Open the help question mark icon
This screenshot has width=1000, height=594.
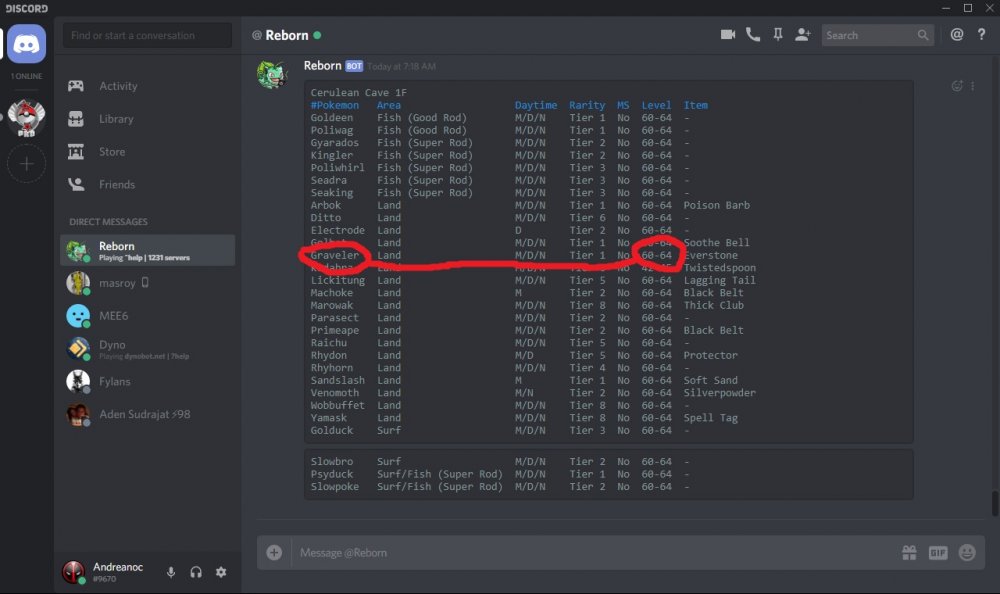tap(982, 35)
